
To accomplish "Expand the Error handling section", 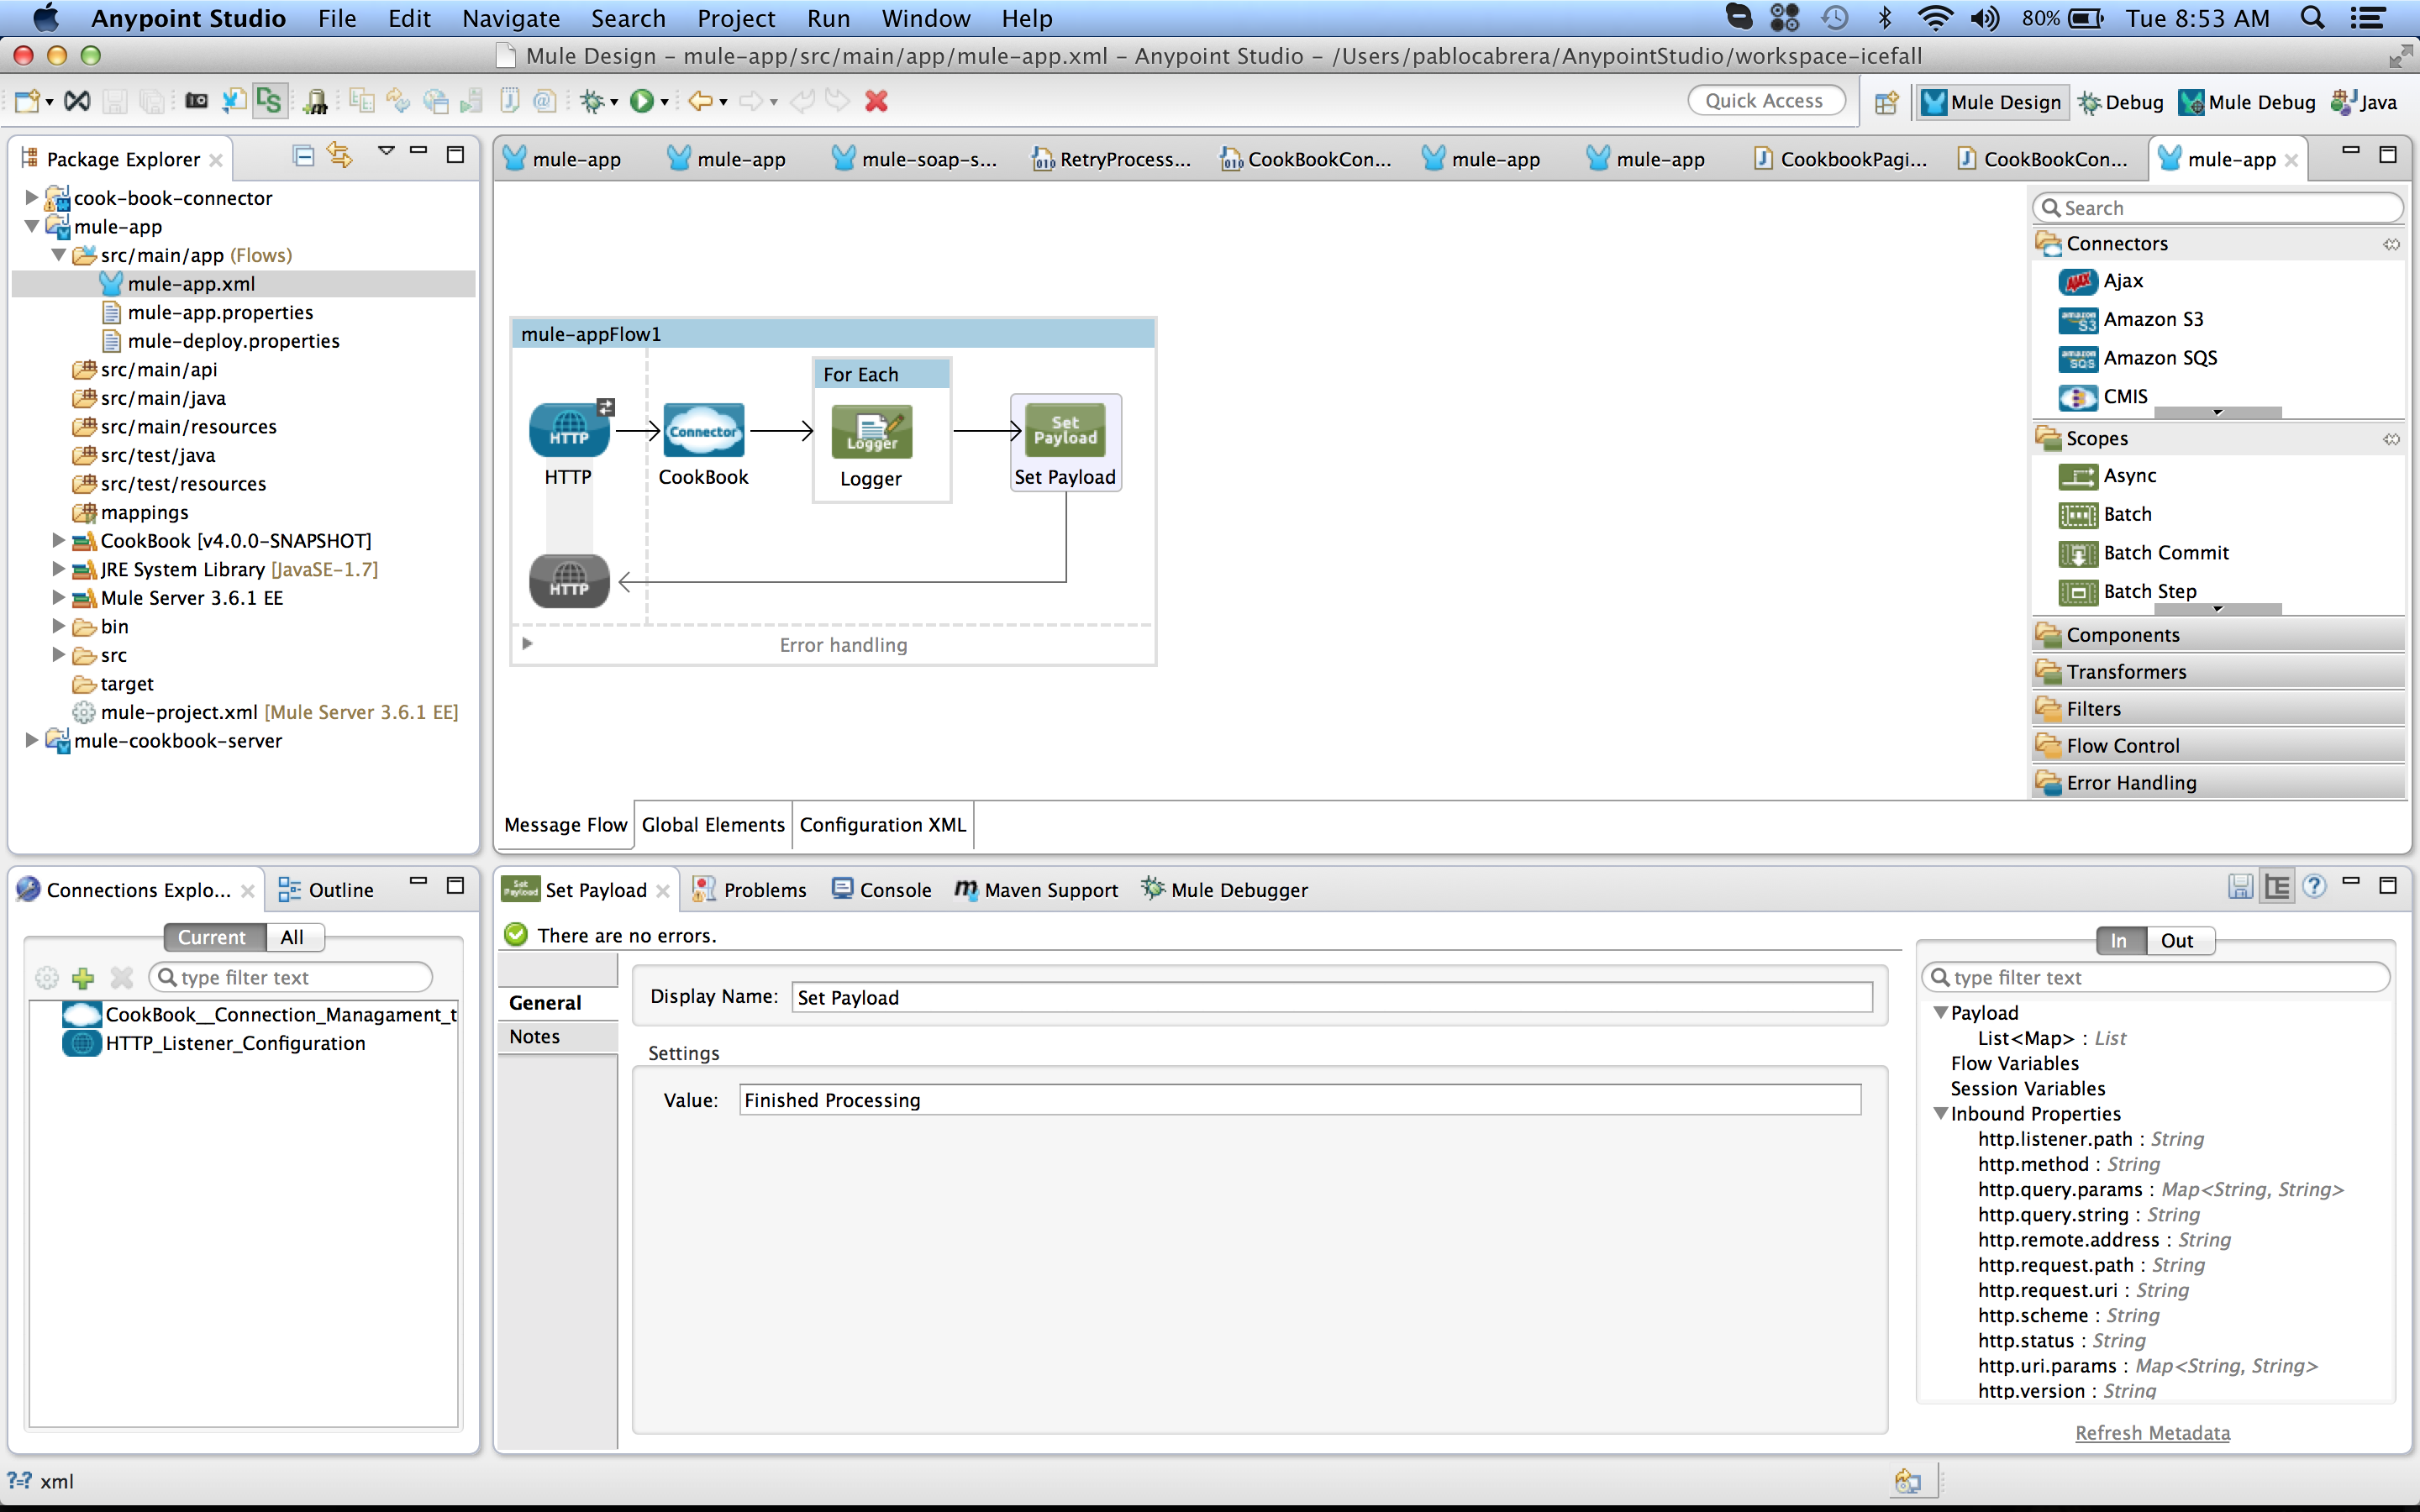I will tap(527, 644).
